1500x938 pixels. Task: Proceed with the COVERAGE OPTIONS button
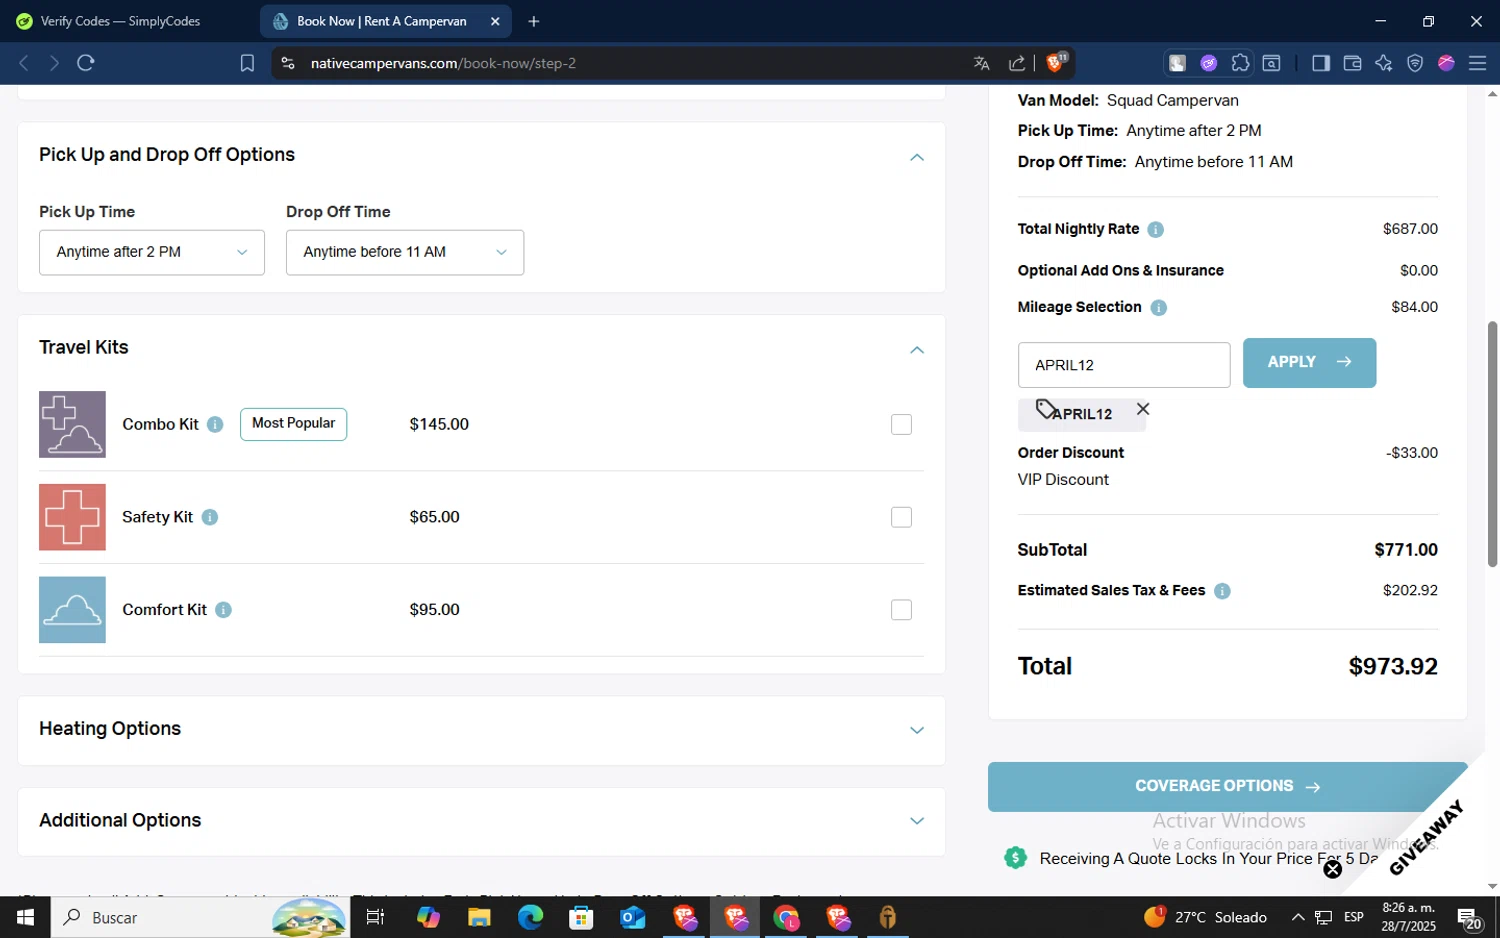click(x=1227, y=787)
